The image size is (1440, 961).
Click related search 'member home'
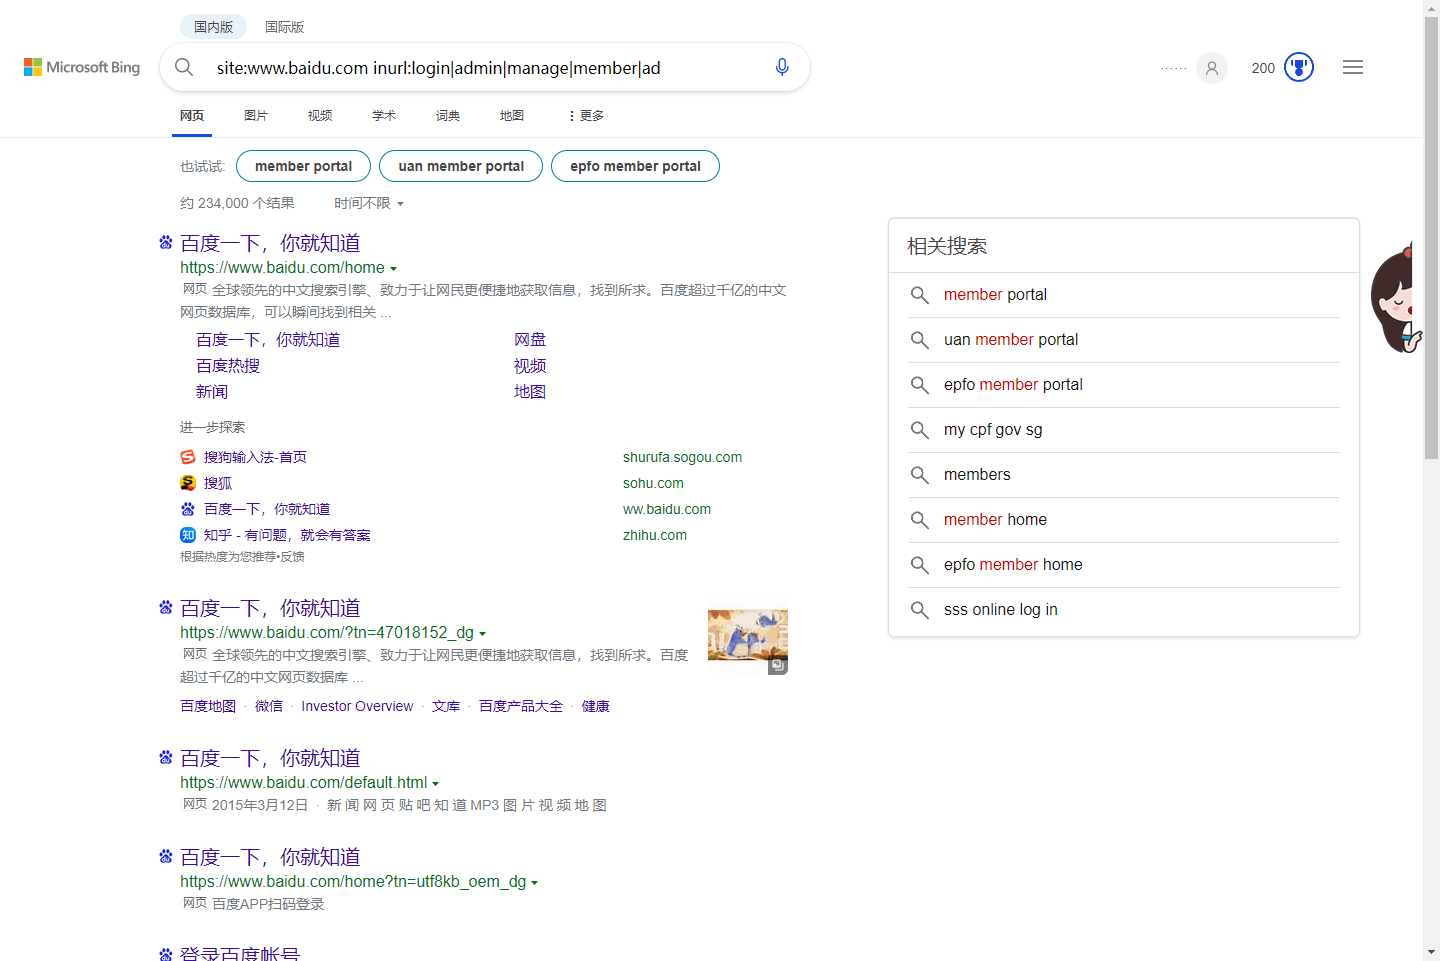pyautogui.click(x=995, y=520)
